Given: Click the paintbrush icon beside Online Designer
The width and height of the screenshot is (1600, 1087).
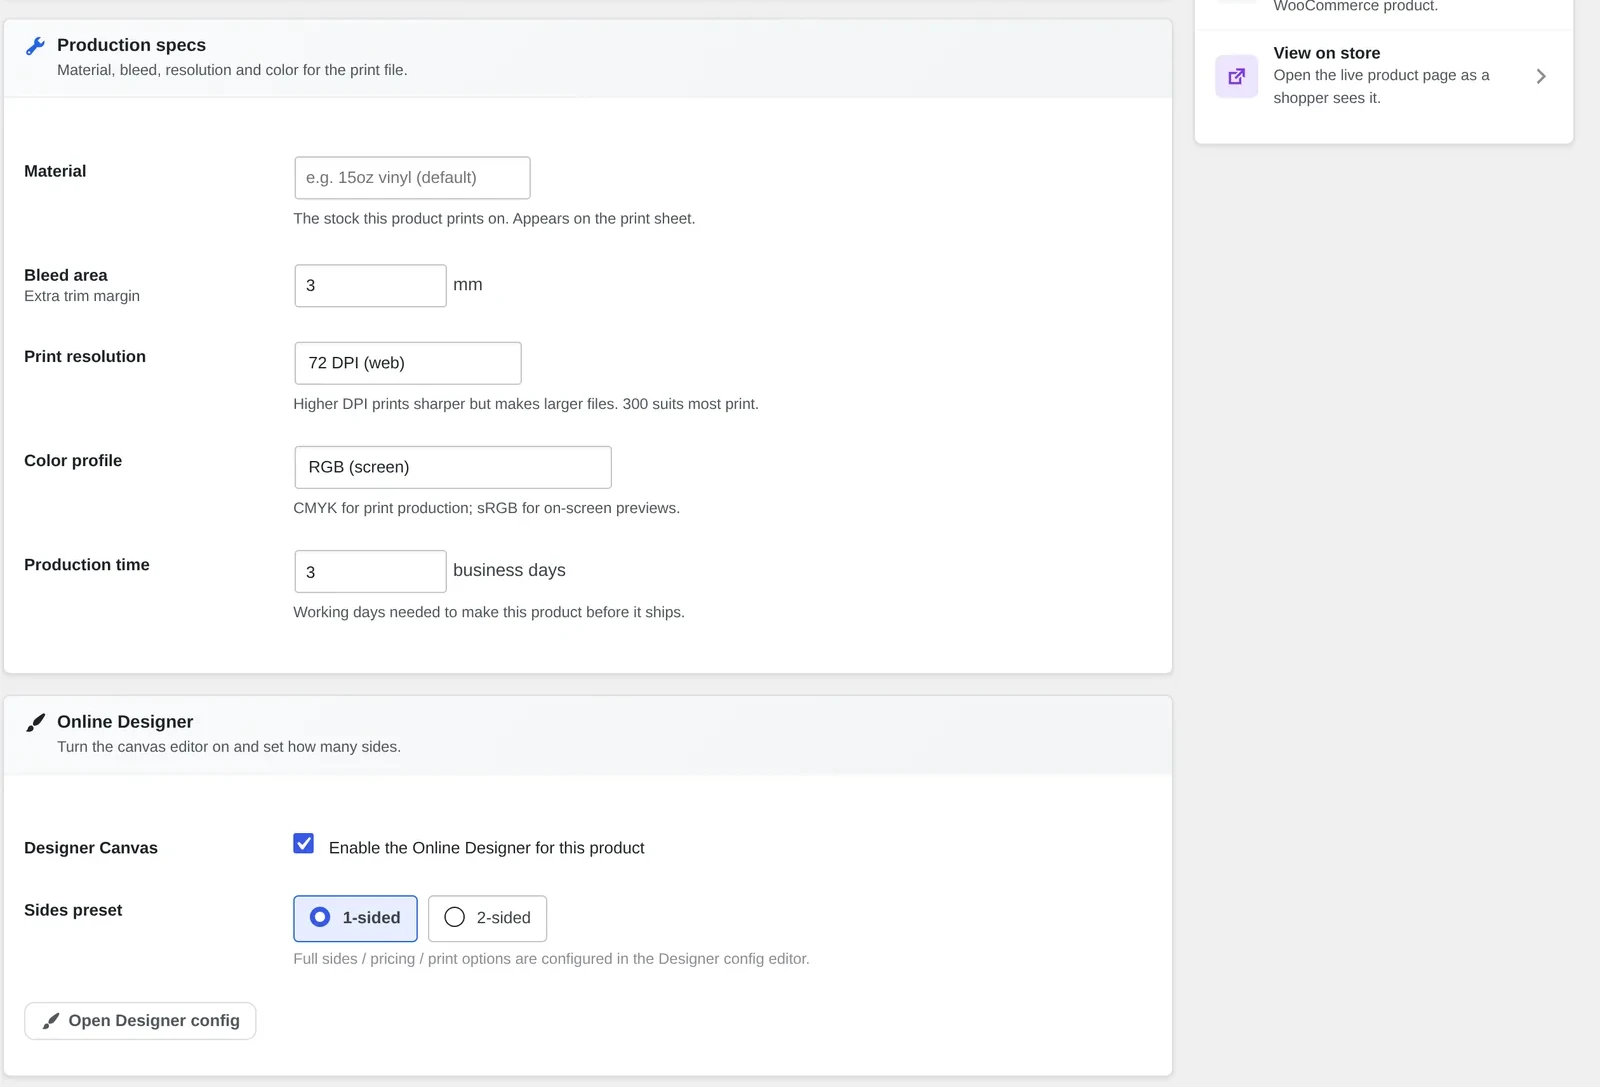Looking at the screenshot, I should (x=35, y=722).
